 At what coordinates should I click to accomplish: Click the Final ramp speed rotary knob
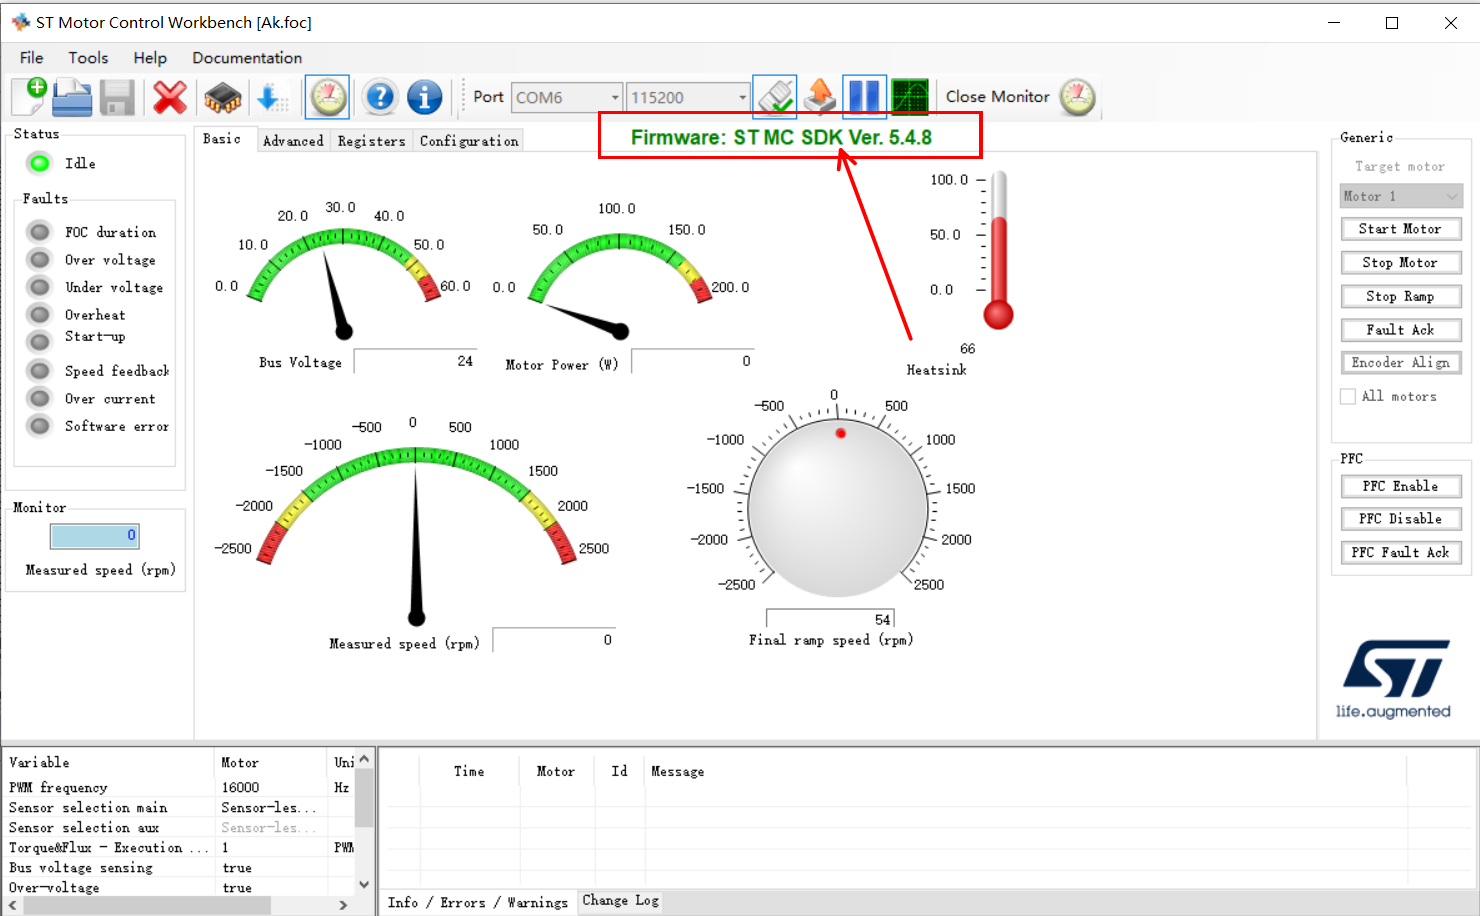pyautogui.click(x=837, y=507)
